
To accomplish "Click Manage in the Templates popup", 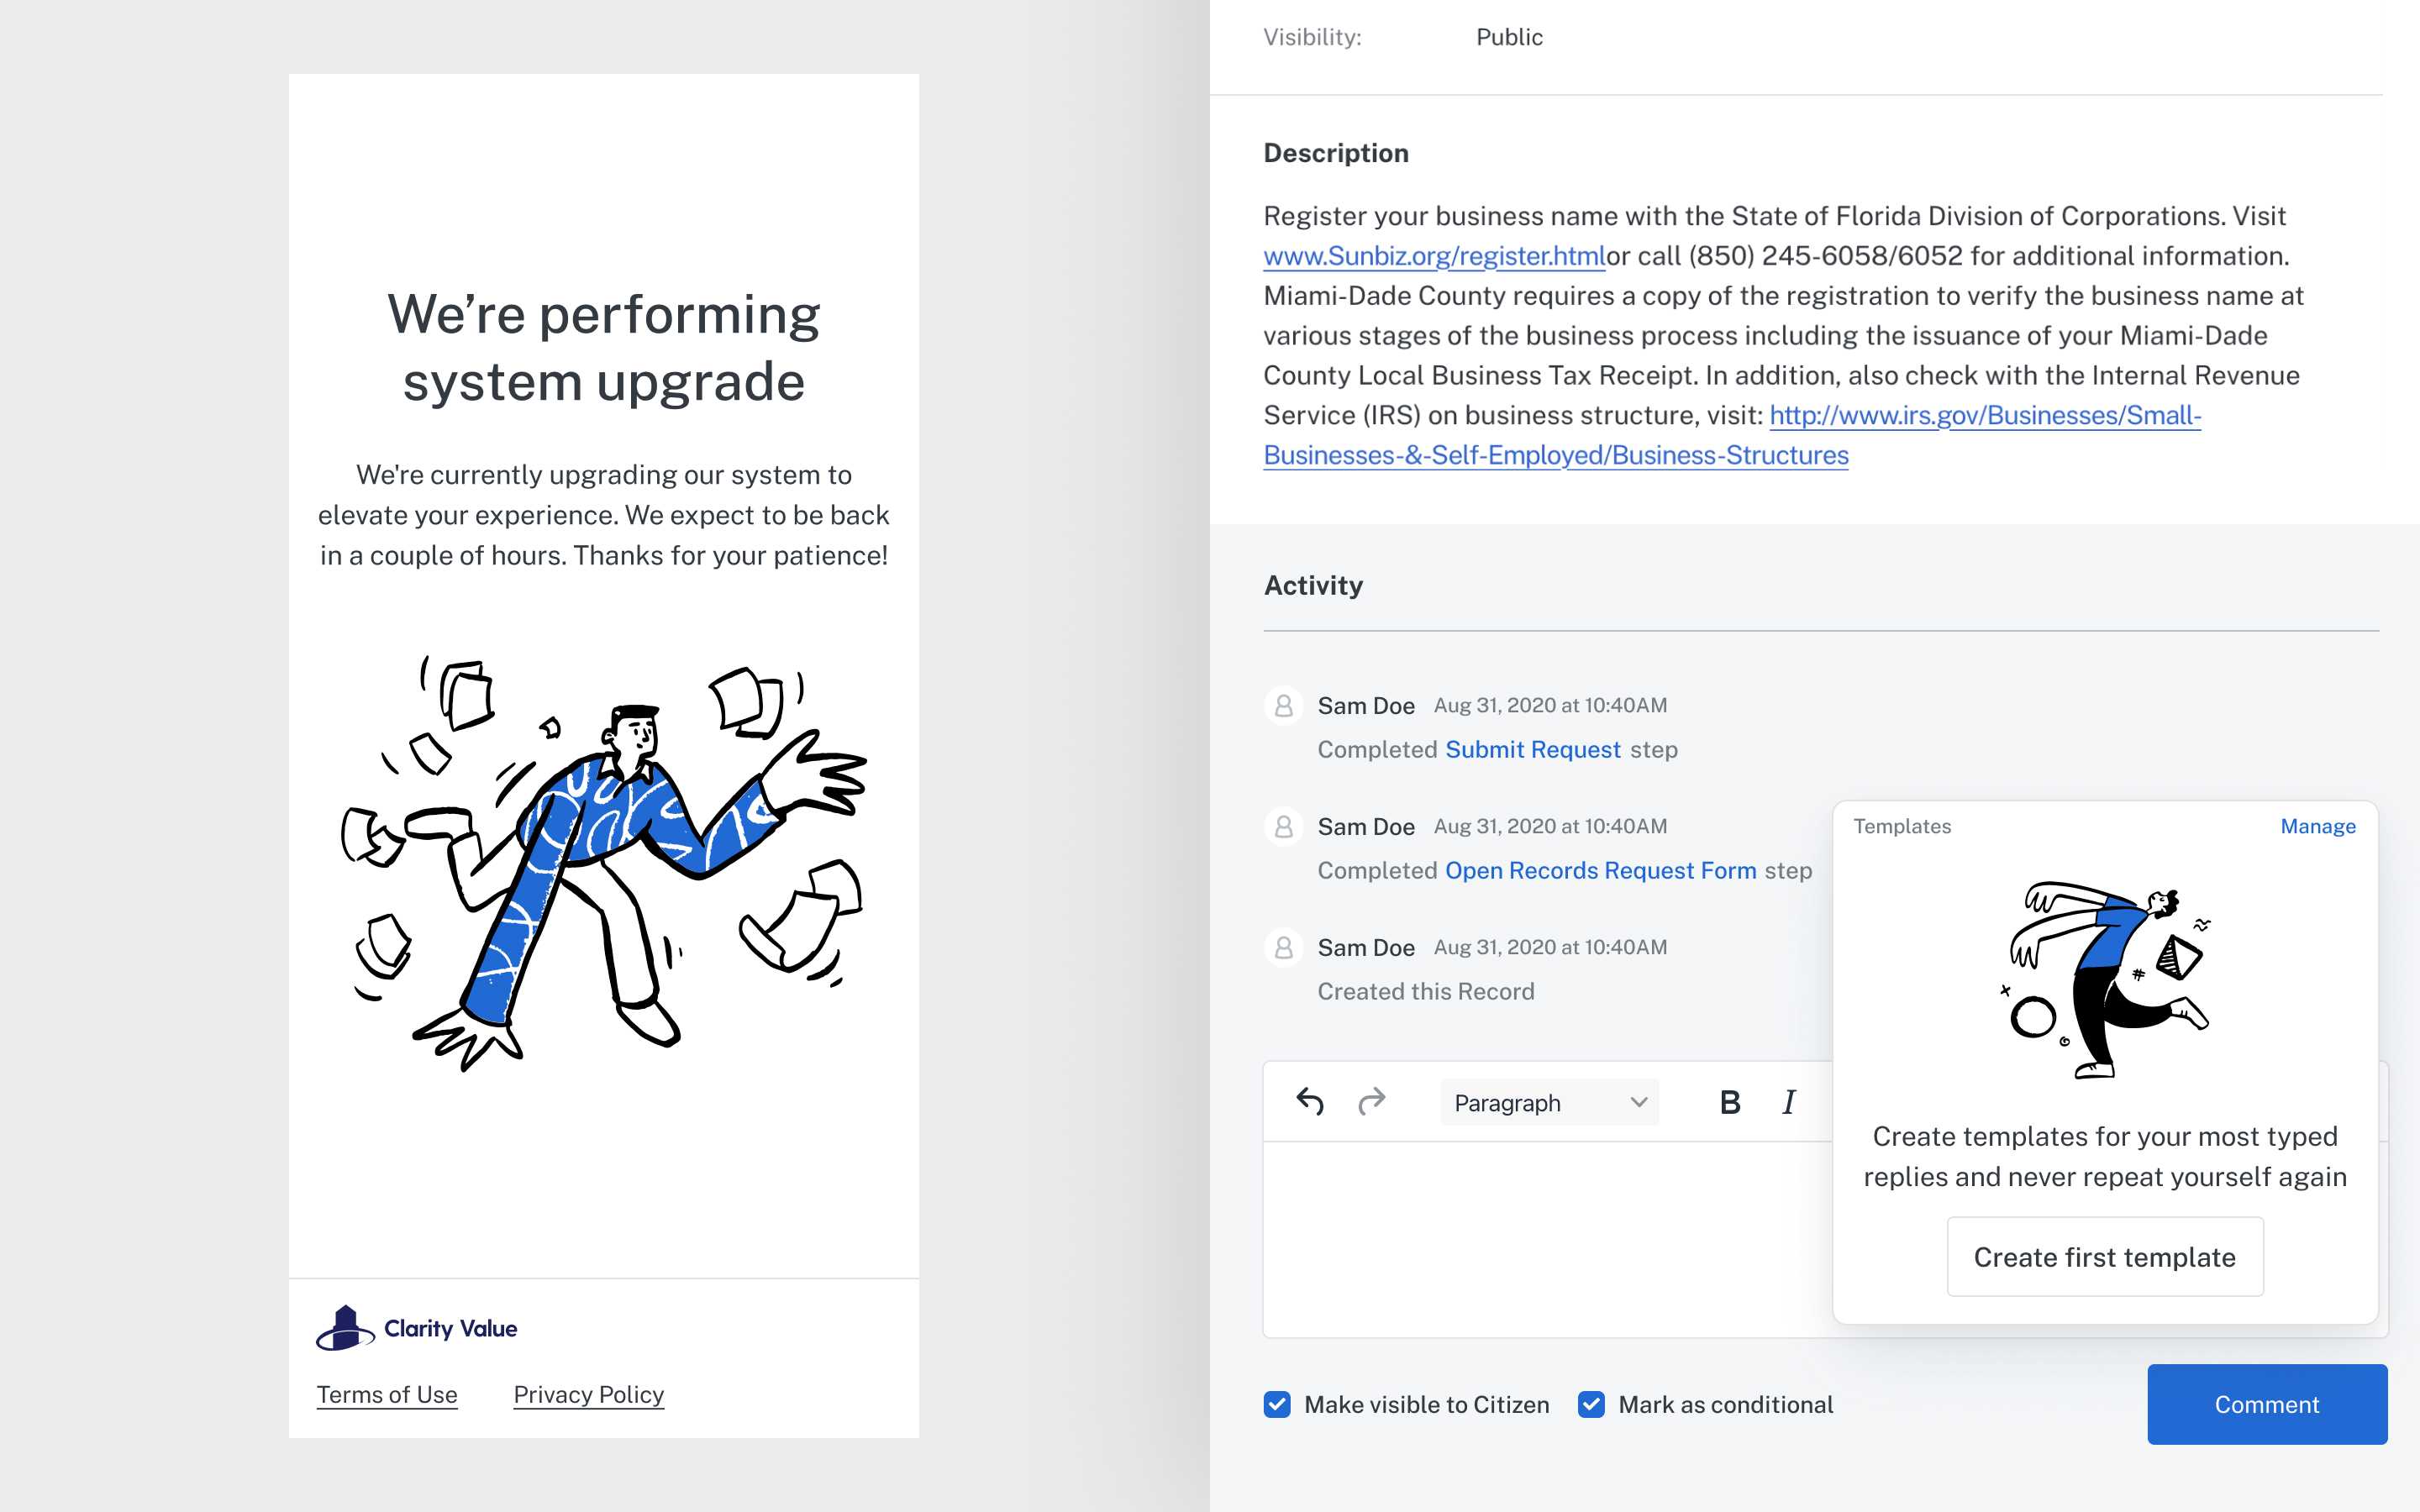I will [x=2317, y=826].
